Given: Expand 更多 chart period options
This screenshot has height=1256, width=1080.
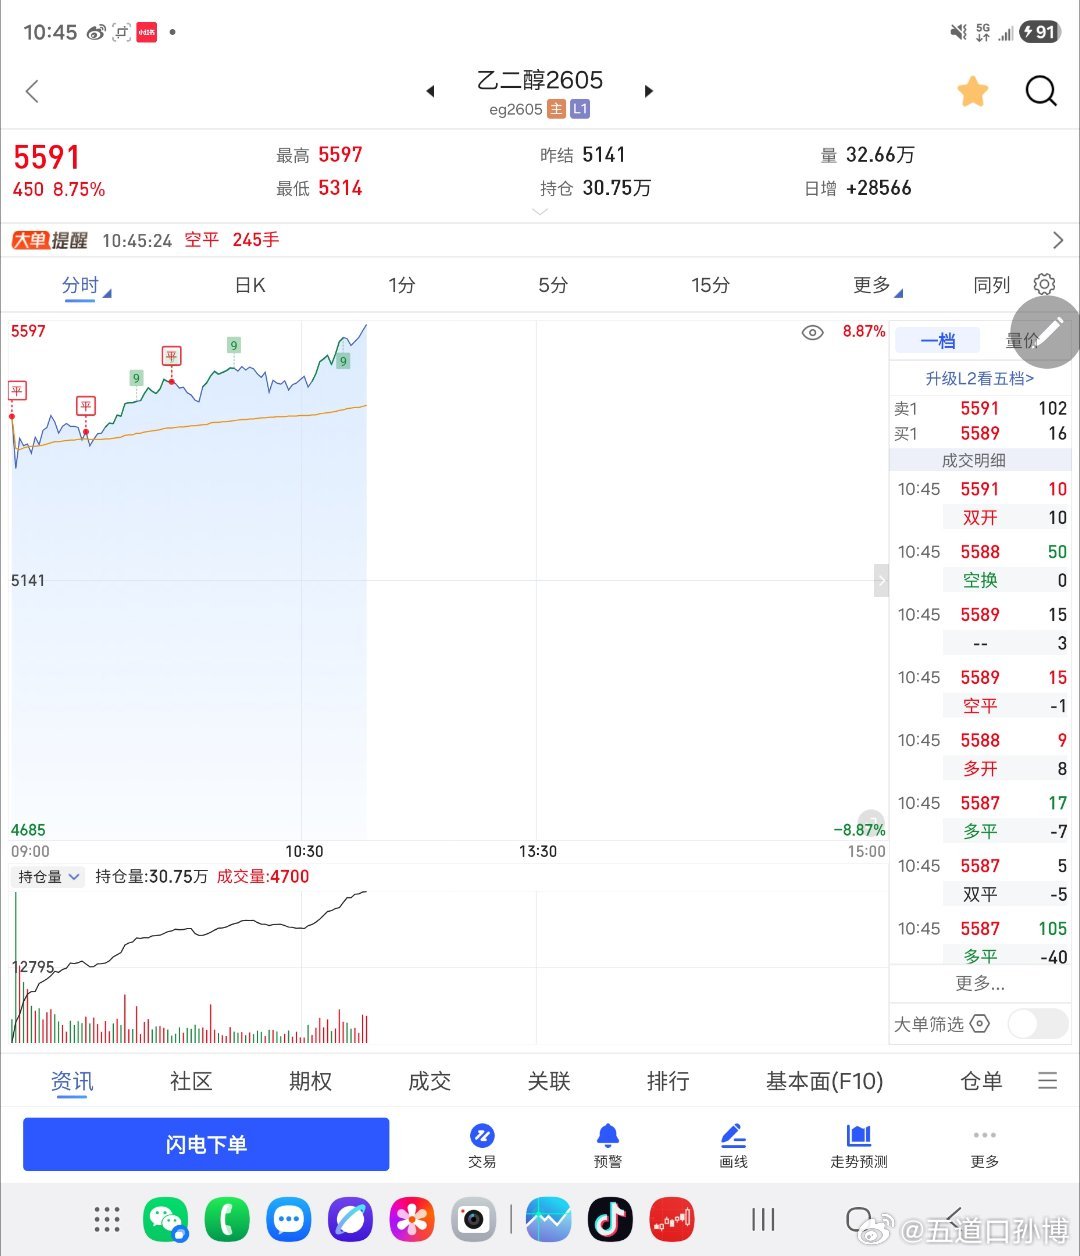Looking at the screenshot, I should click(871, 284).
